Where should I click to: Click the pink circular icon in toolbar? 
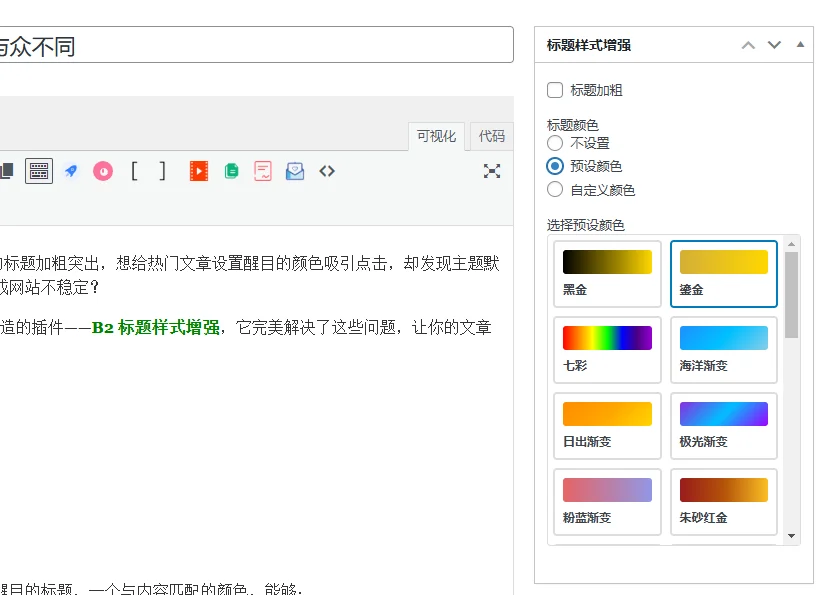[103, 171]
